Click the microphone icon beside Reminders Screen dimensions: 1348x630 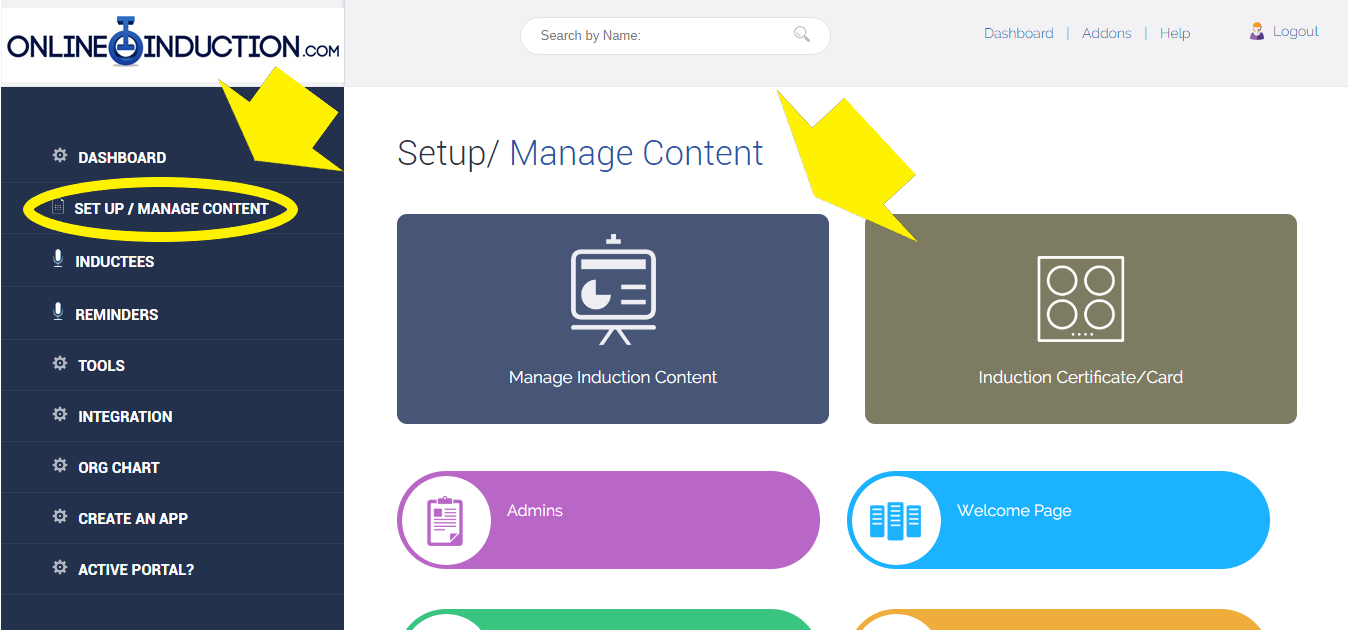click(58, 312)
